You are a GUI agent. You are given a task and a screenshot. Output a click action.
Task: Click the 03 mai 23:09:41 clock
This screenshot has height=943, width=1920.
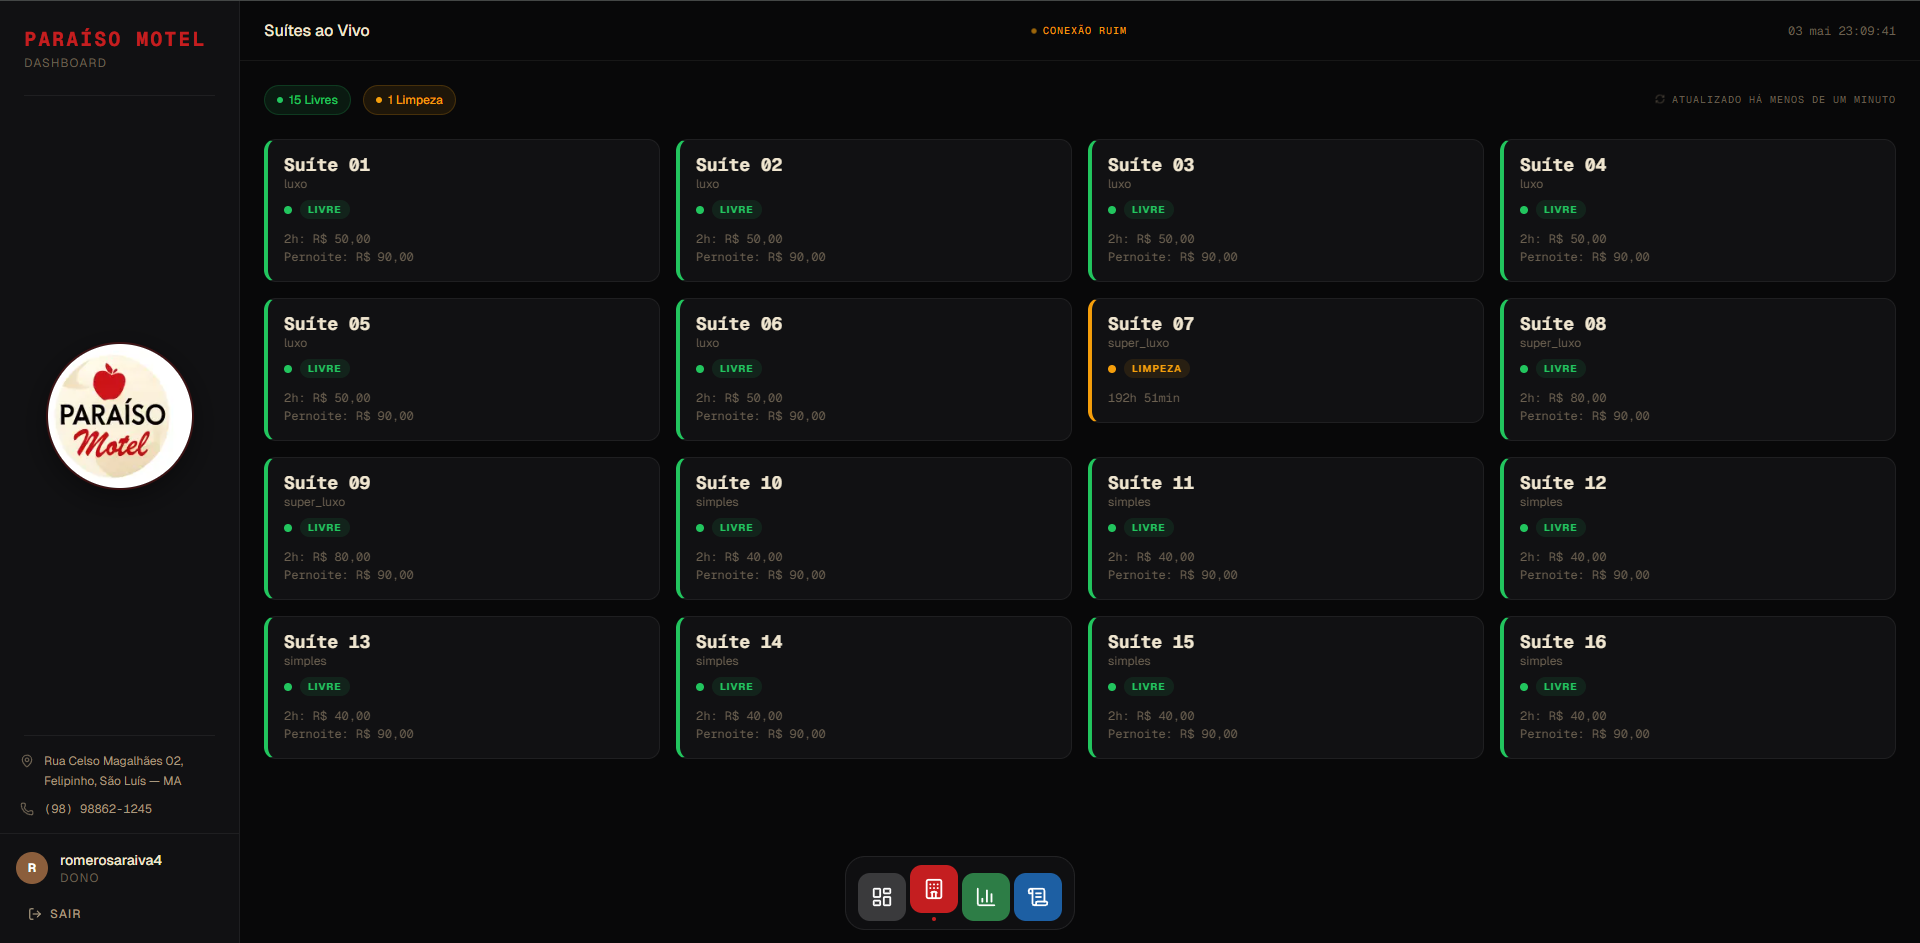click(1841, 31)
